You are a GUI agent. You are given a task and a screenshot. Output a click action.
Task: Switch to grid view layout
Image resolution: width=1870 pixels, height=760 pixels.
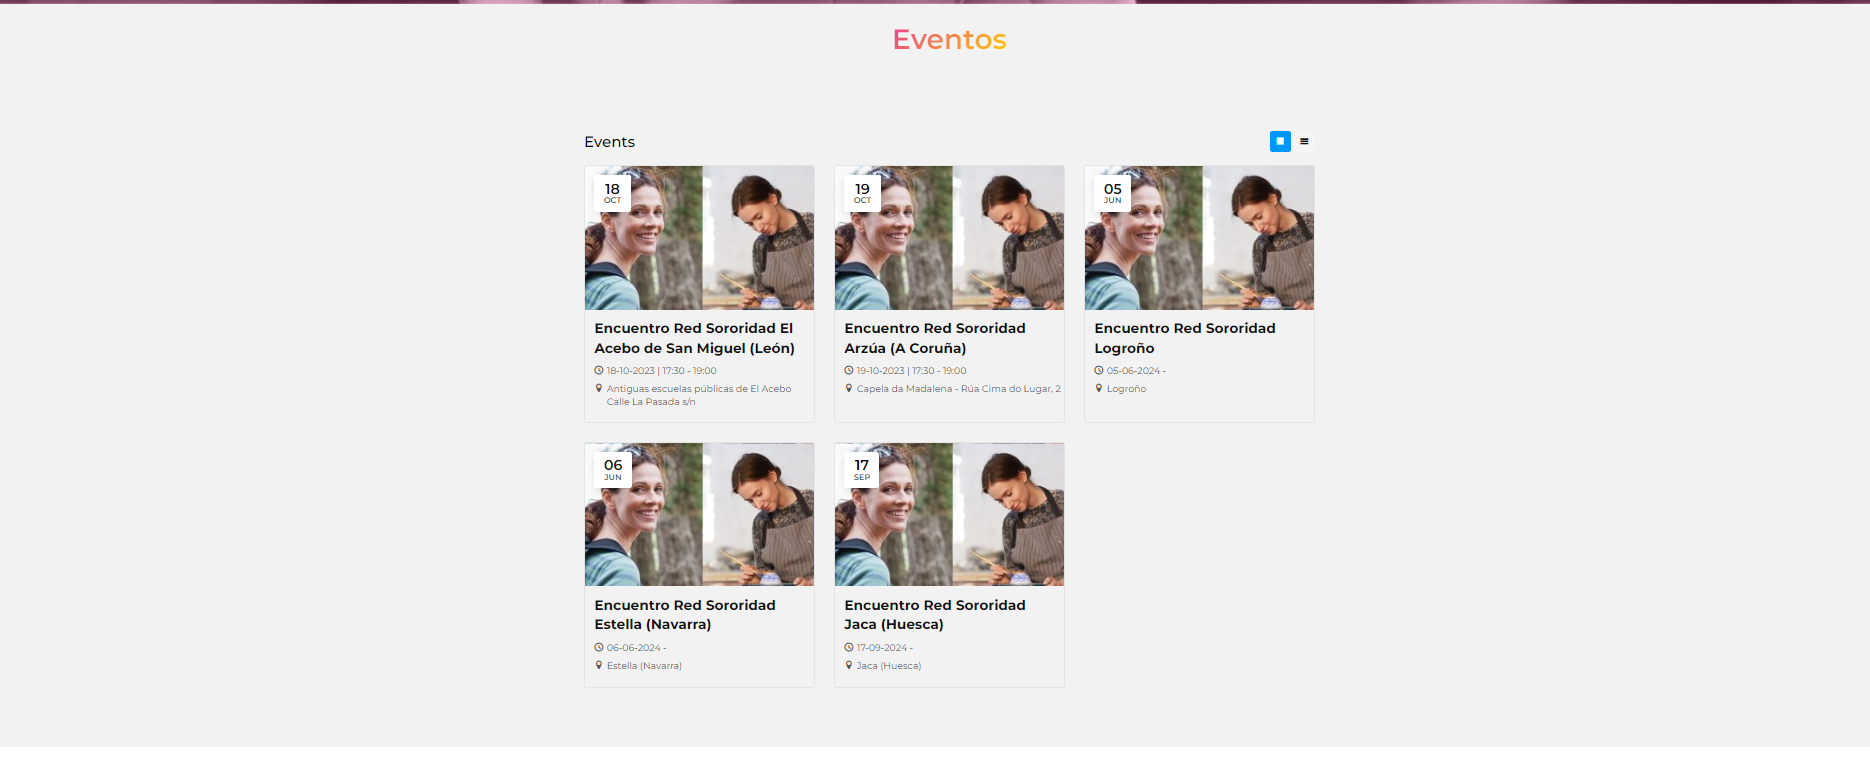pos(1280,141)
